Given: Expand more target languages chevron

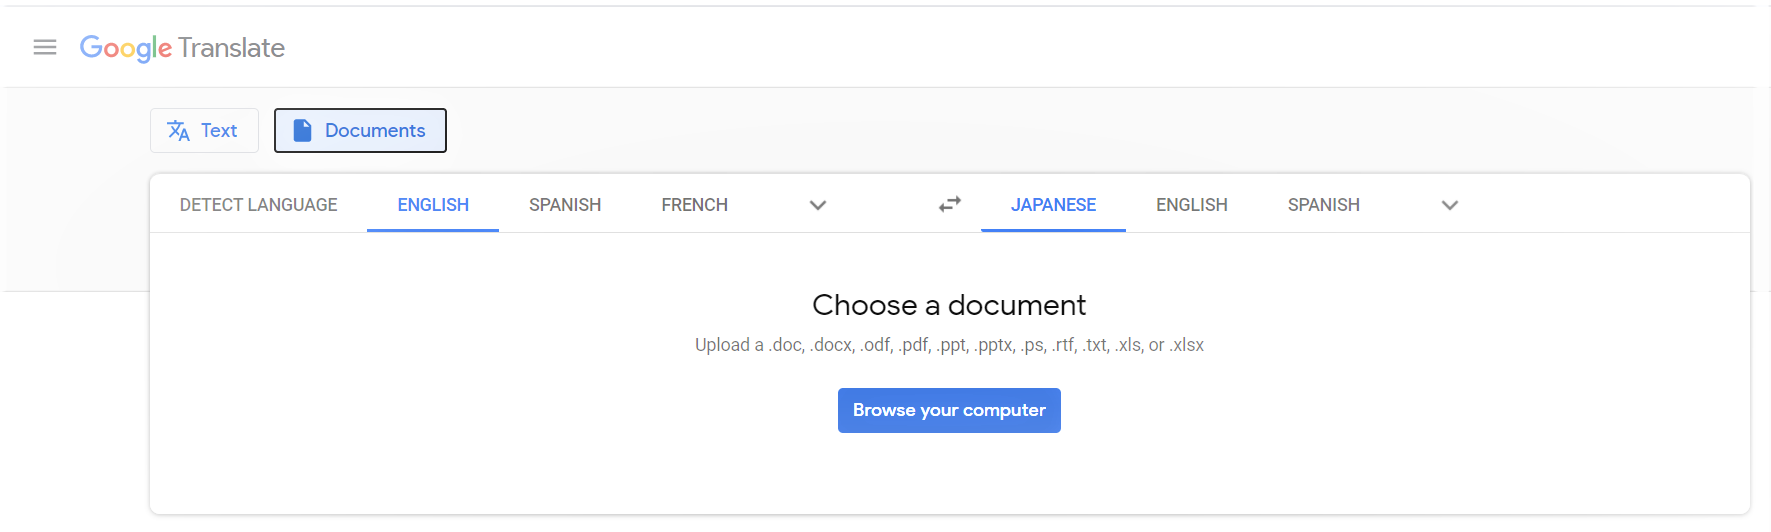Looking at the screenshot, I should 1450,205.
